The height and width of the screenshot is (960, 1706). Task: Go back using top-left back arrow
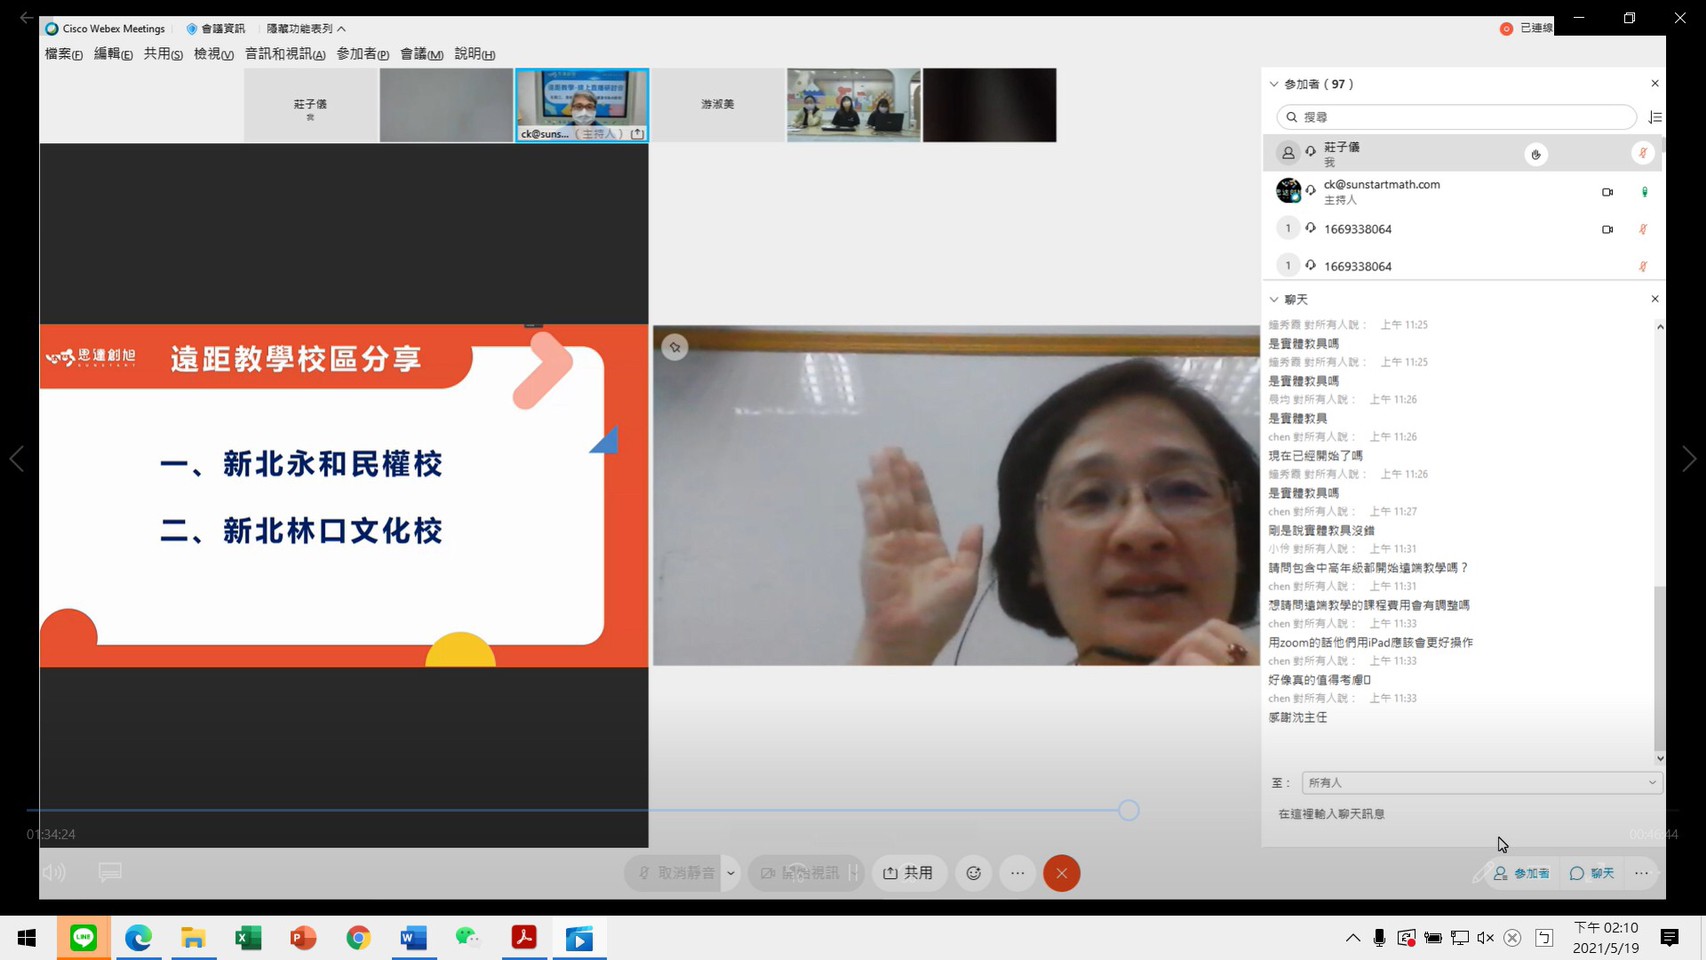(x=26, y=17)
